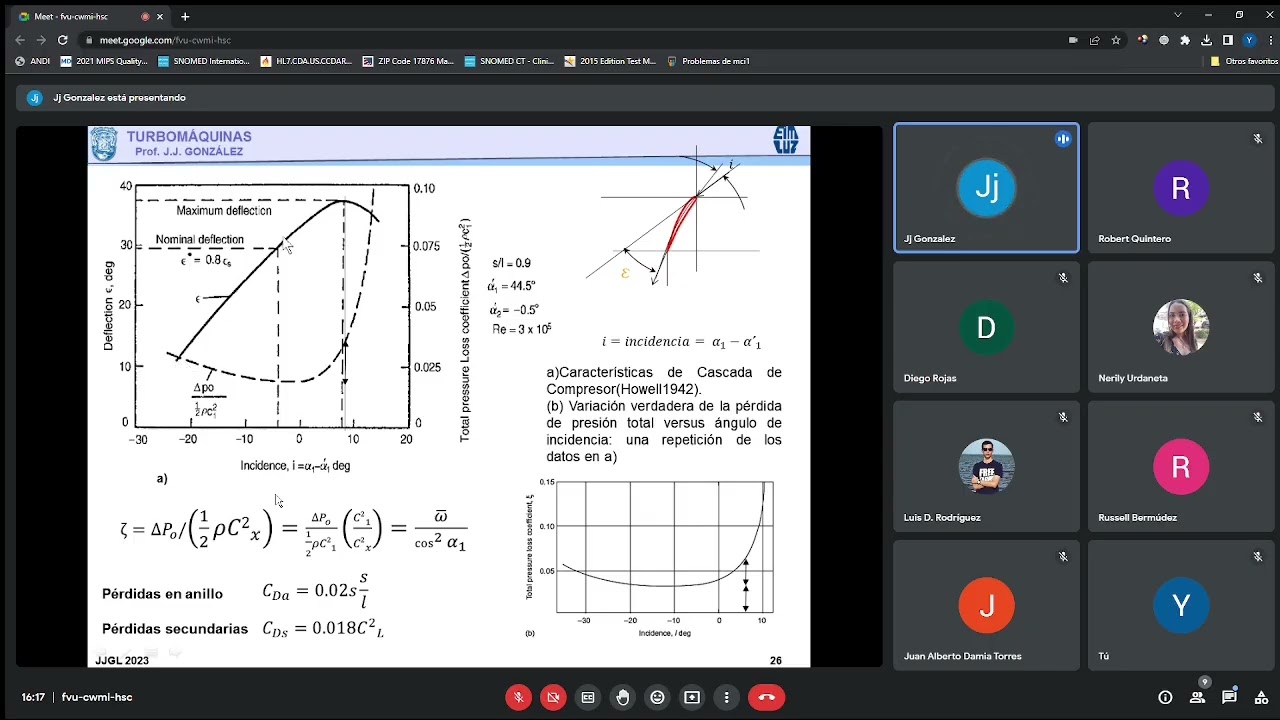Image resolution: width=1280 pixels, height=720 pixels.
Task: Open chat with everyone panel
Action: point(1229,698)
